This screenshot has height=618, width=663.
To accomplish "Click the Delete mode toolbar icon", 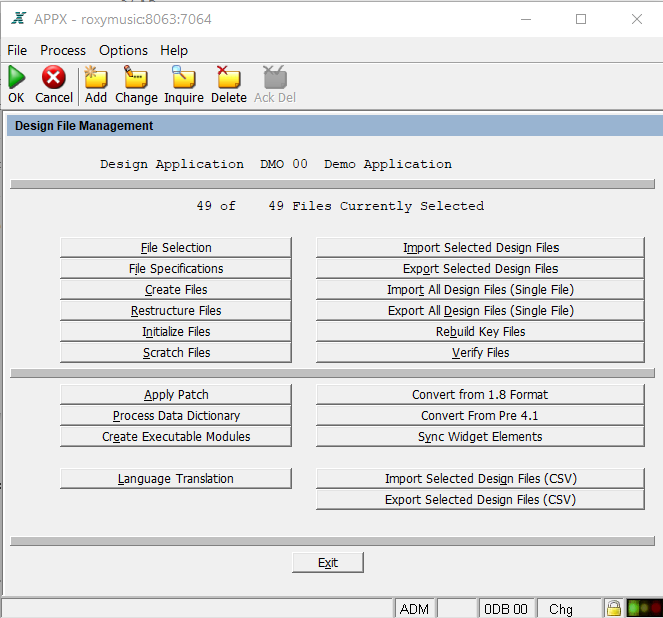I will 228,77.
